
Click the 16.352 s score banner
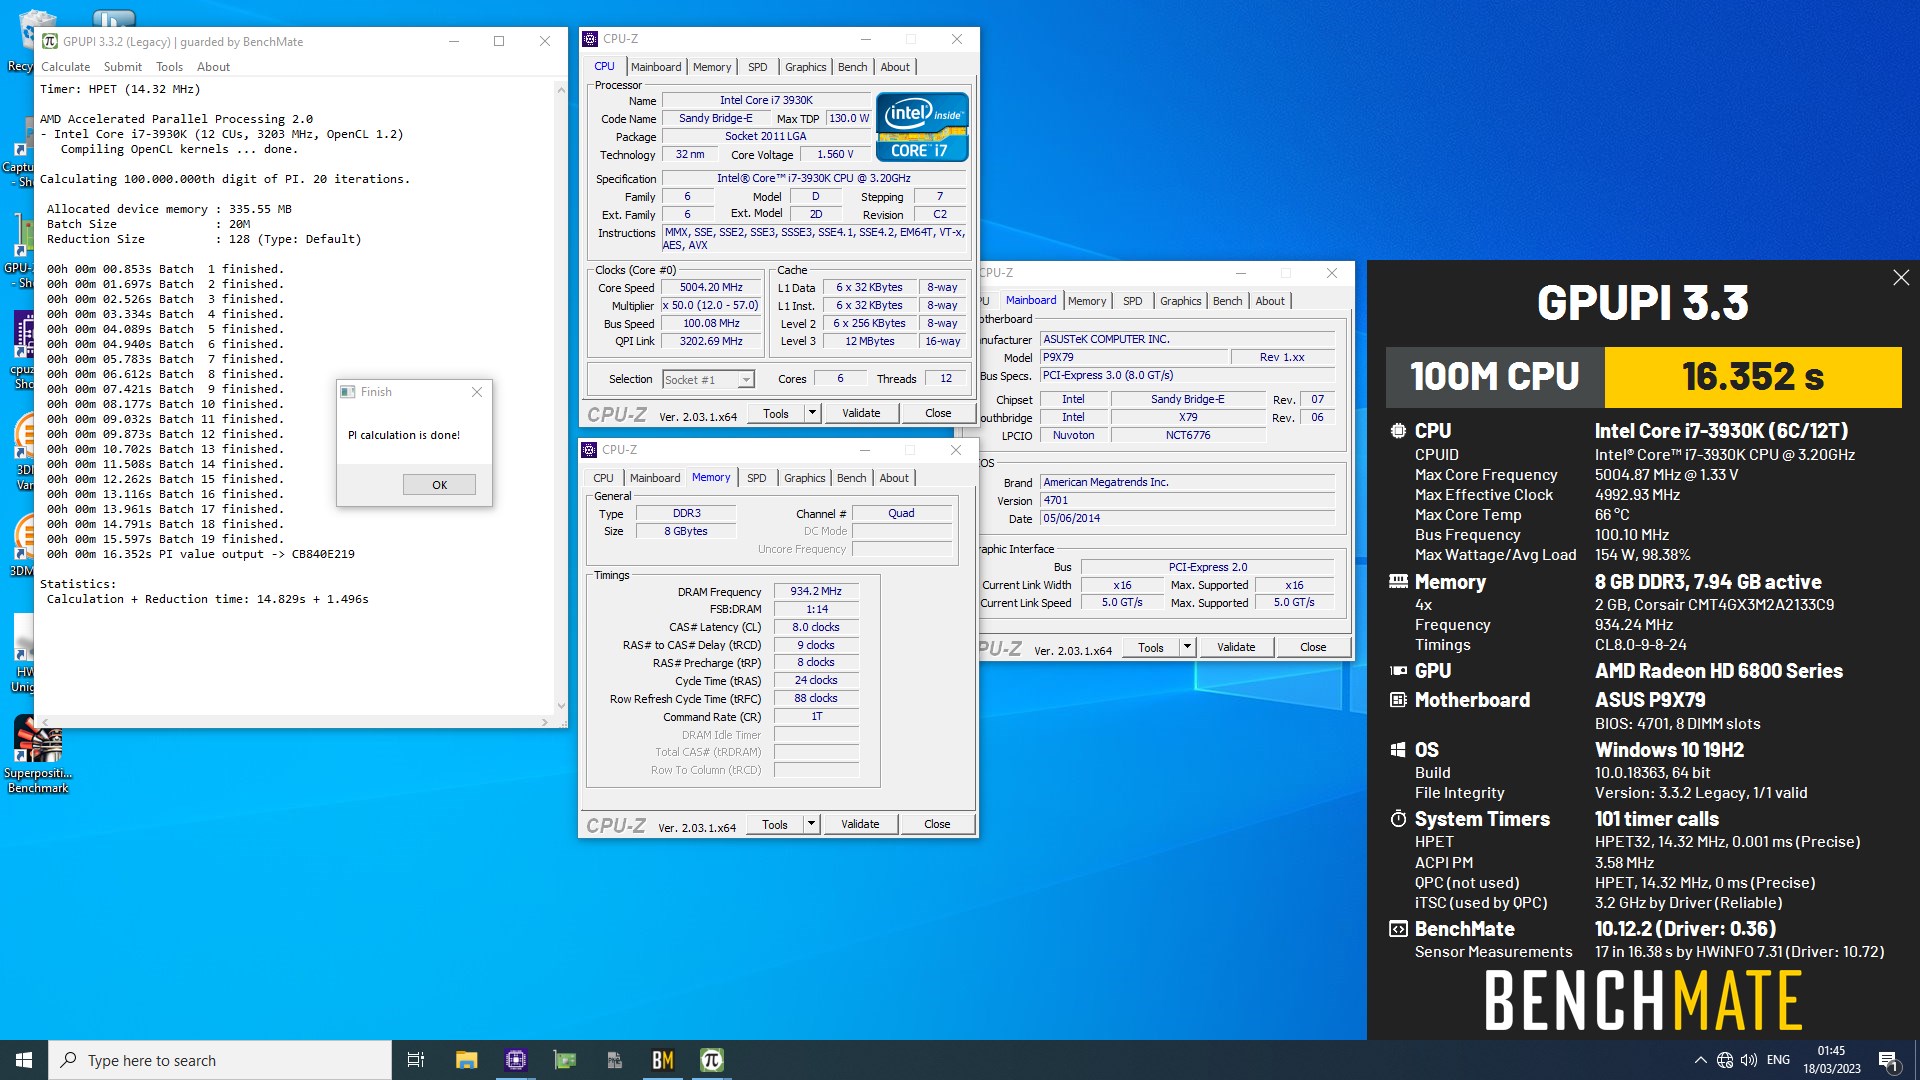tap(1753, 377)
